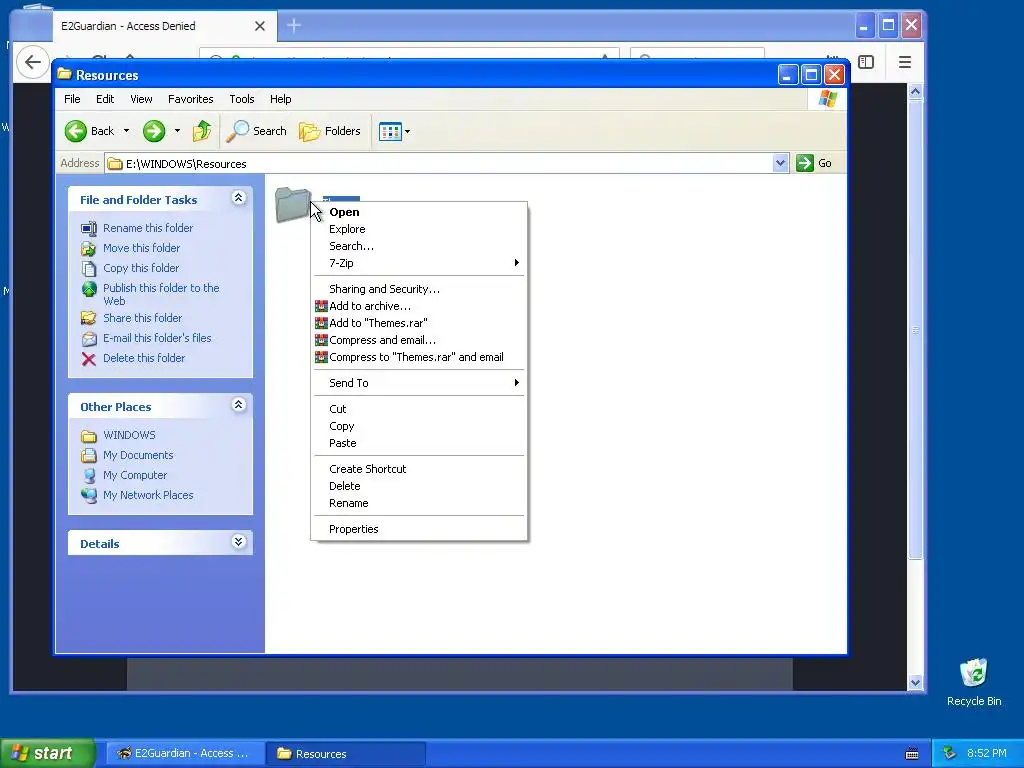The width and height of the screenshot is (1024, 768).
Task: Choose Rename in the context menu
Action: (x=419, y=504)
